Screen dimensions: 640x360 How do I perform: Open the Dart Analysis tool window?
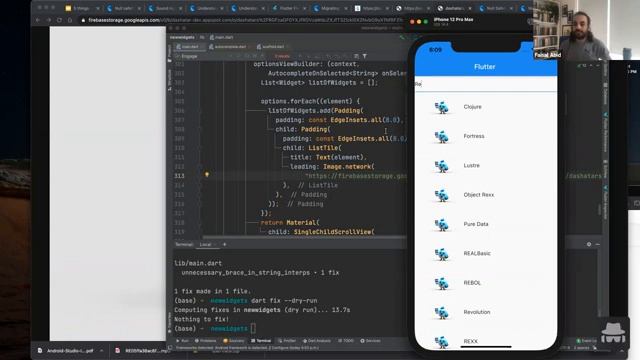click(x=317, y=341)
